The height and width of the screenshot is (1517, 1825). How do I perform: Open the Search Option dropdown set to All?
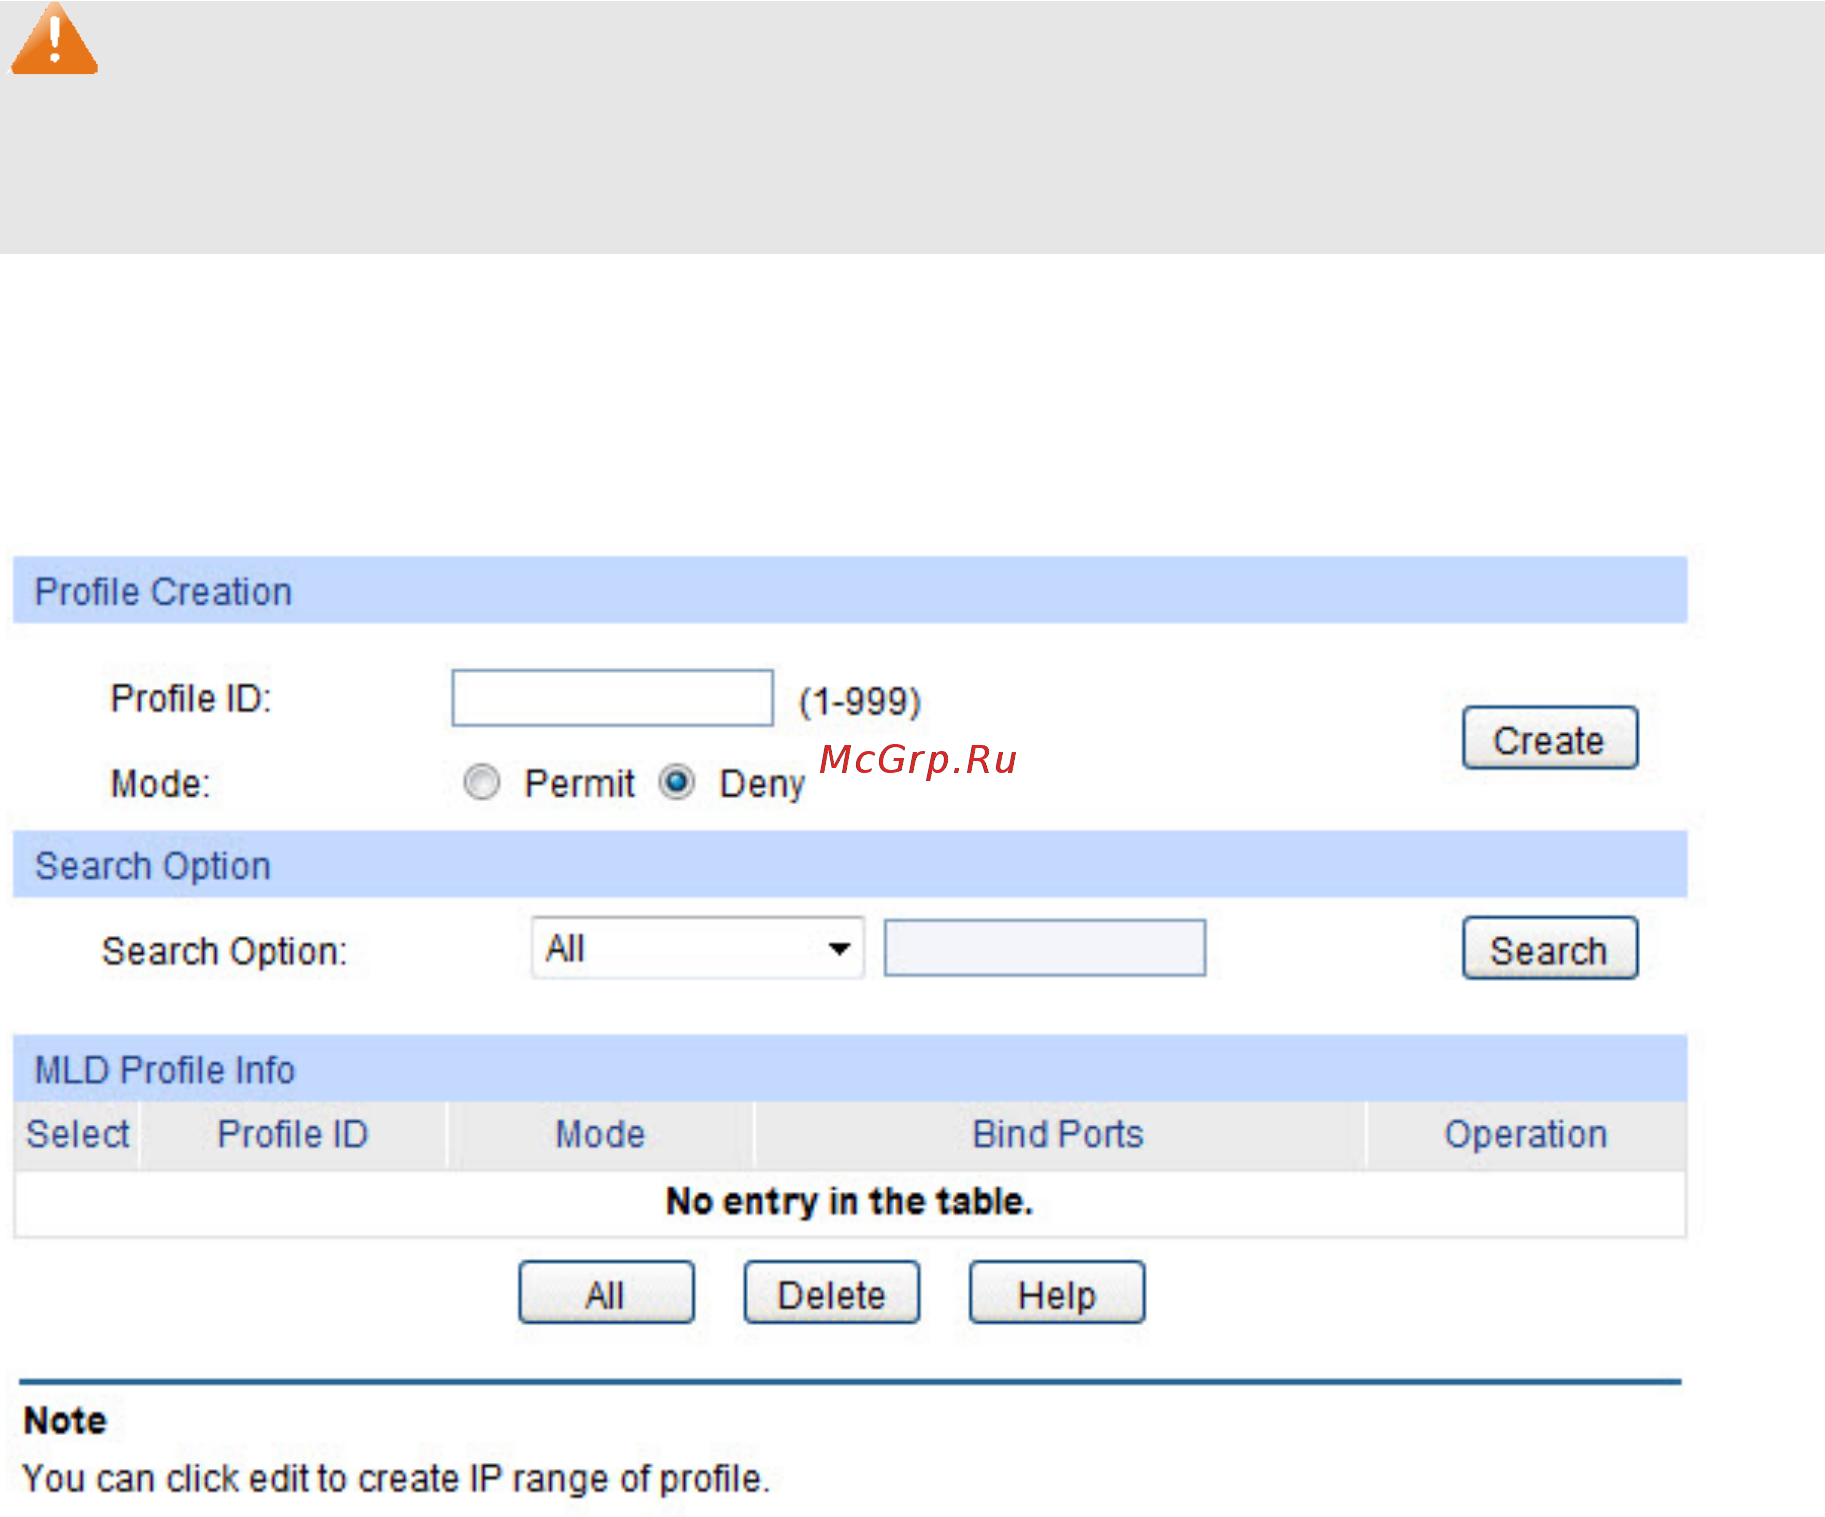point(698,948)
